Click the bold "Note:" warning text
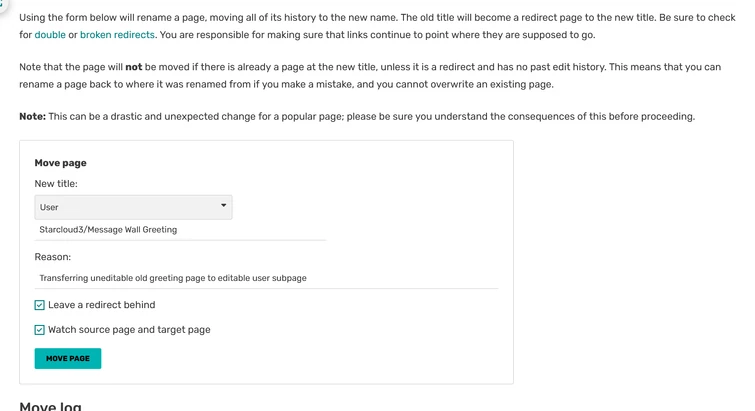 (32, 117)
